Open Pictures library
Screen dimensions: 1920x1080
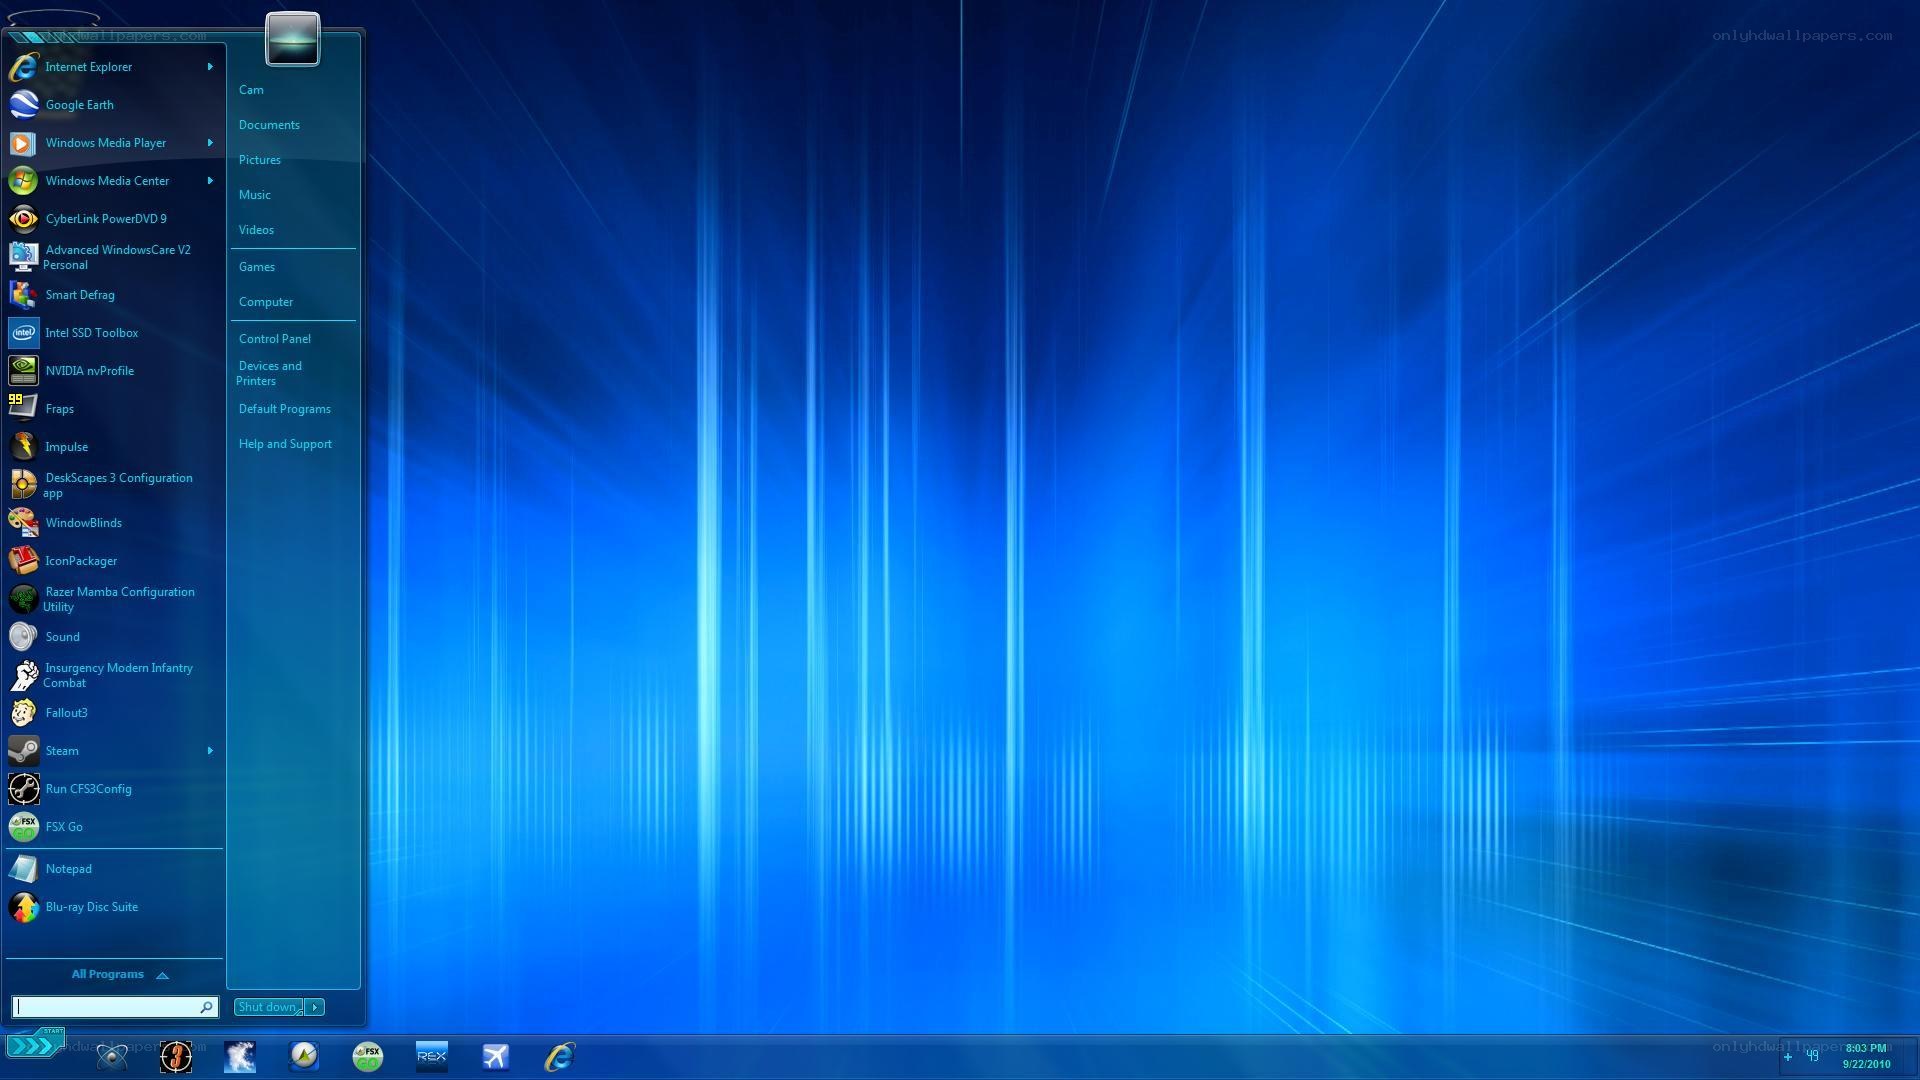coord(260,160)
